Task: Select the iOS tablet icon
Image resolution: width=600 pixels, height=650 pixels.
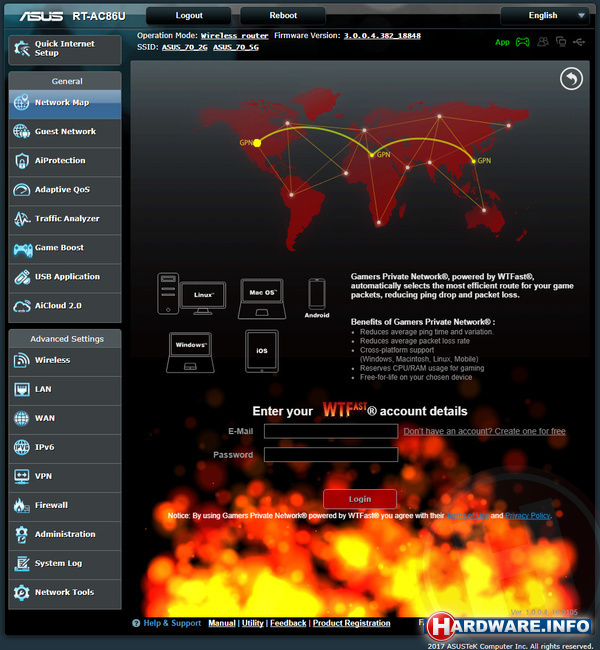Action: point(262,351)
